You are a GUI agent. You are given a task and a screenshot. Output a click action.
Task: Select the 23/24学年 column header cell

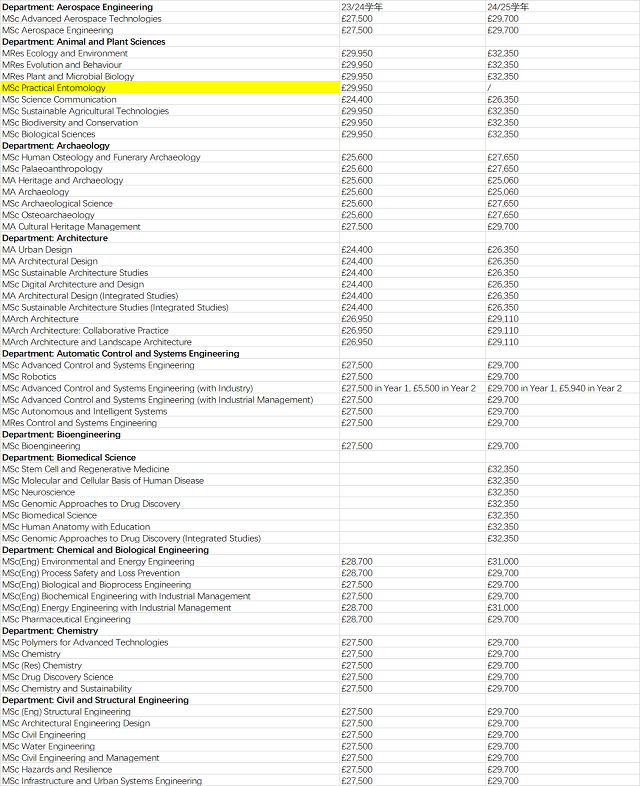pos(412,7)
